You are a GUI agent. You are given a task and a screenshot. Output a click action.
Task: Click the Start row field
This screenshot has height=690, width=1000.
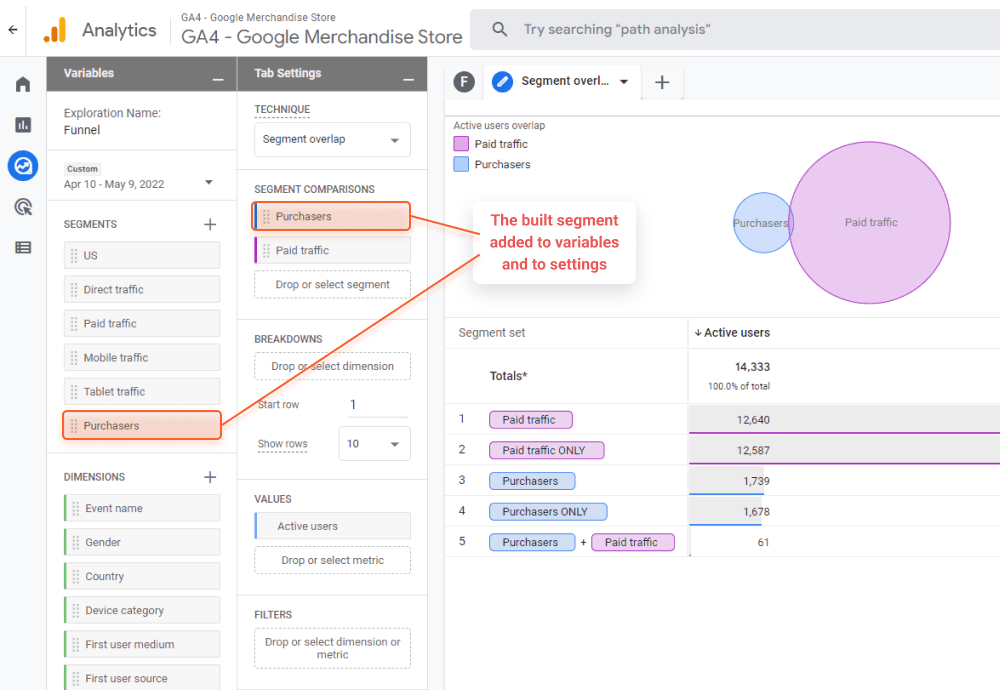click(376, 404)
